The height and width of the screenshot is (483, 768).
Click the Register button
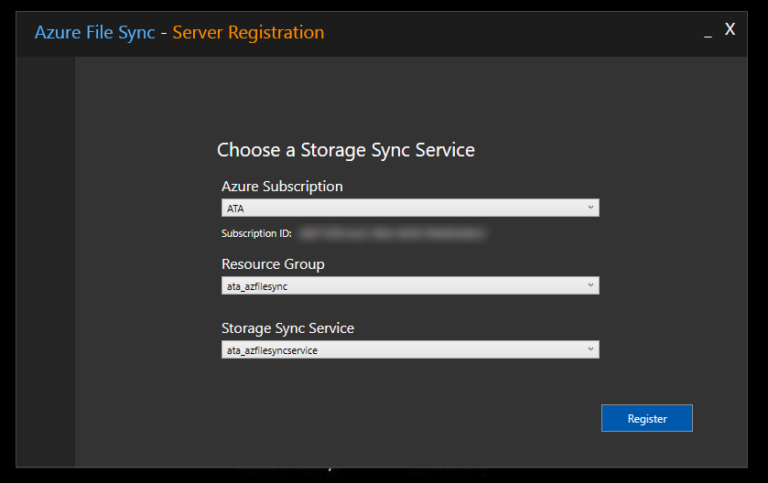pyautogui.click(x=646, y=418)
